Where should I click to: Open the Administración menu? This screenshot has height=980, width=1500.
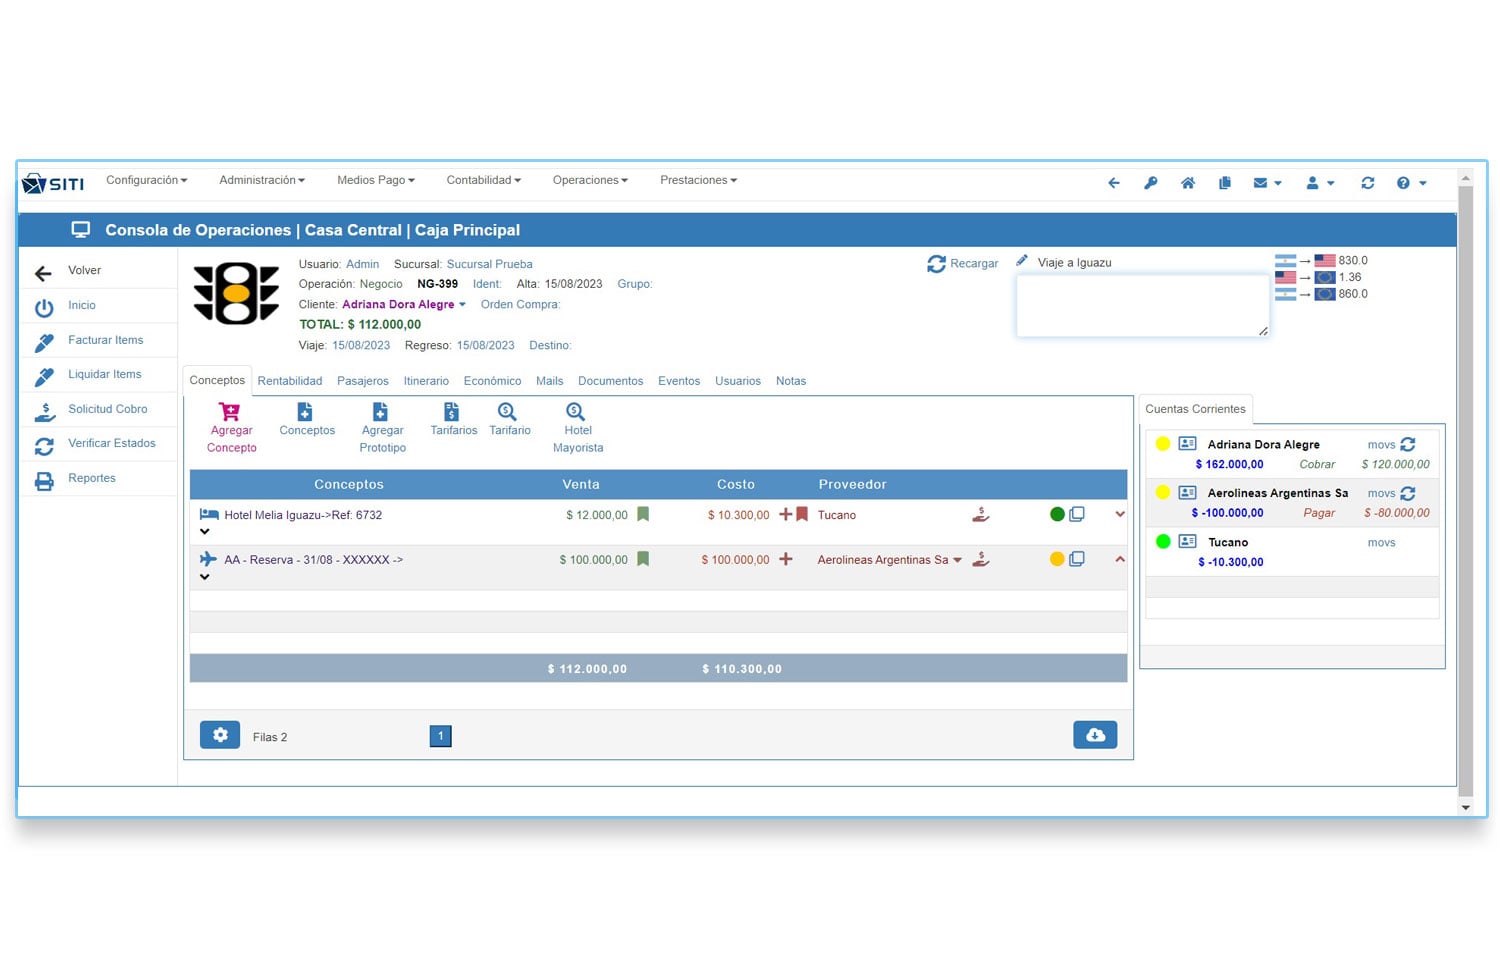point(262,180)
